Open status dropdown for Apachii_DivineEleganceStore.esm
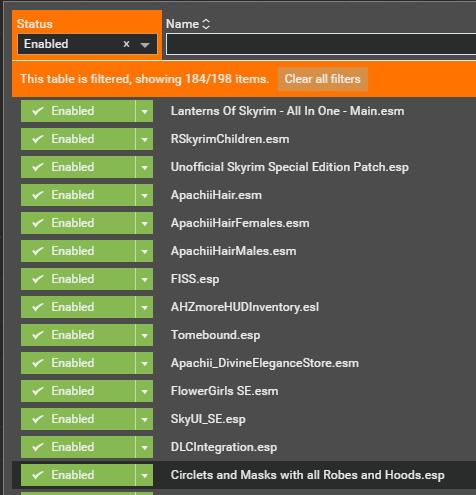 point(144,363)
